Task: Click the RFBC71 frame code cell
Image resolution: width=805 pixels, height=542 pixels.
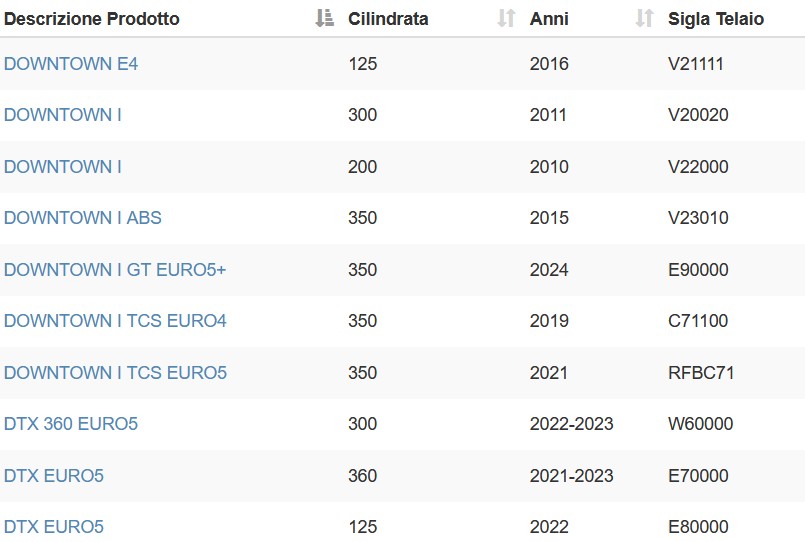Action: click(x=701, y=373)
